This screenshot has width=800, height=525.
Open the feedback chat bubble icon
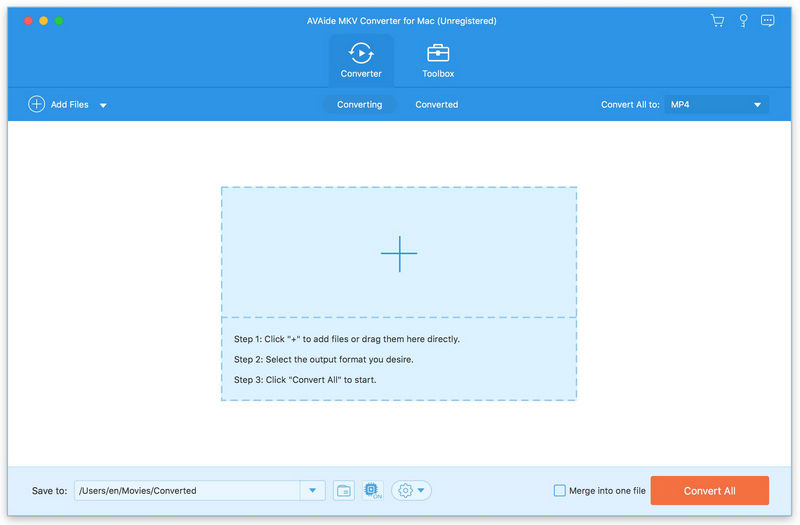tap(767, 20)
